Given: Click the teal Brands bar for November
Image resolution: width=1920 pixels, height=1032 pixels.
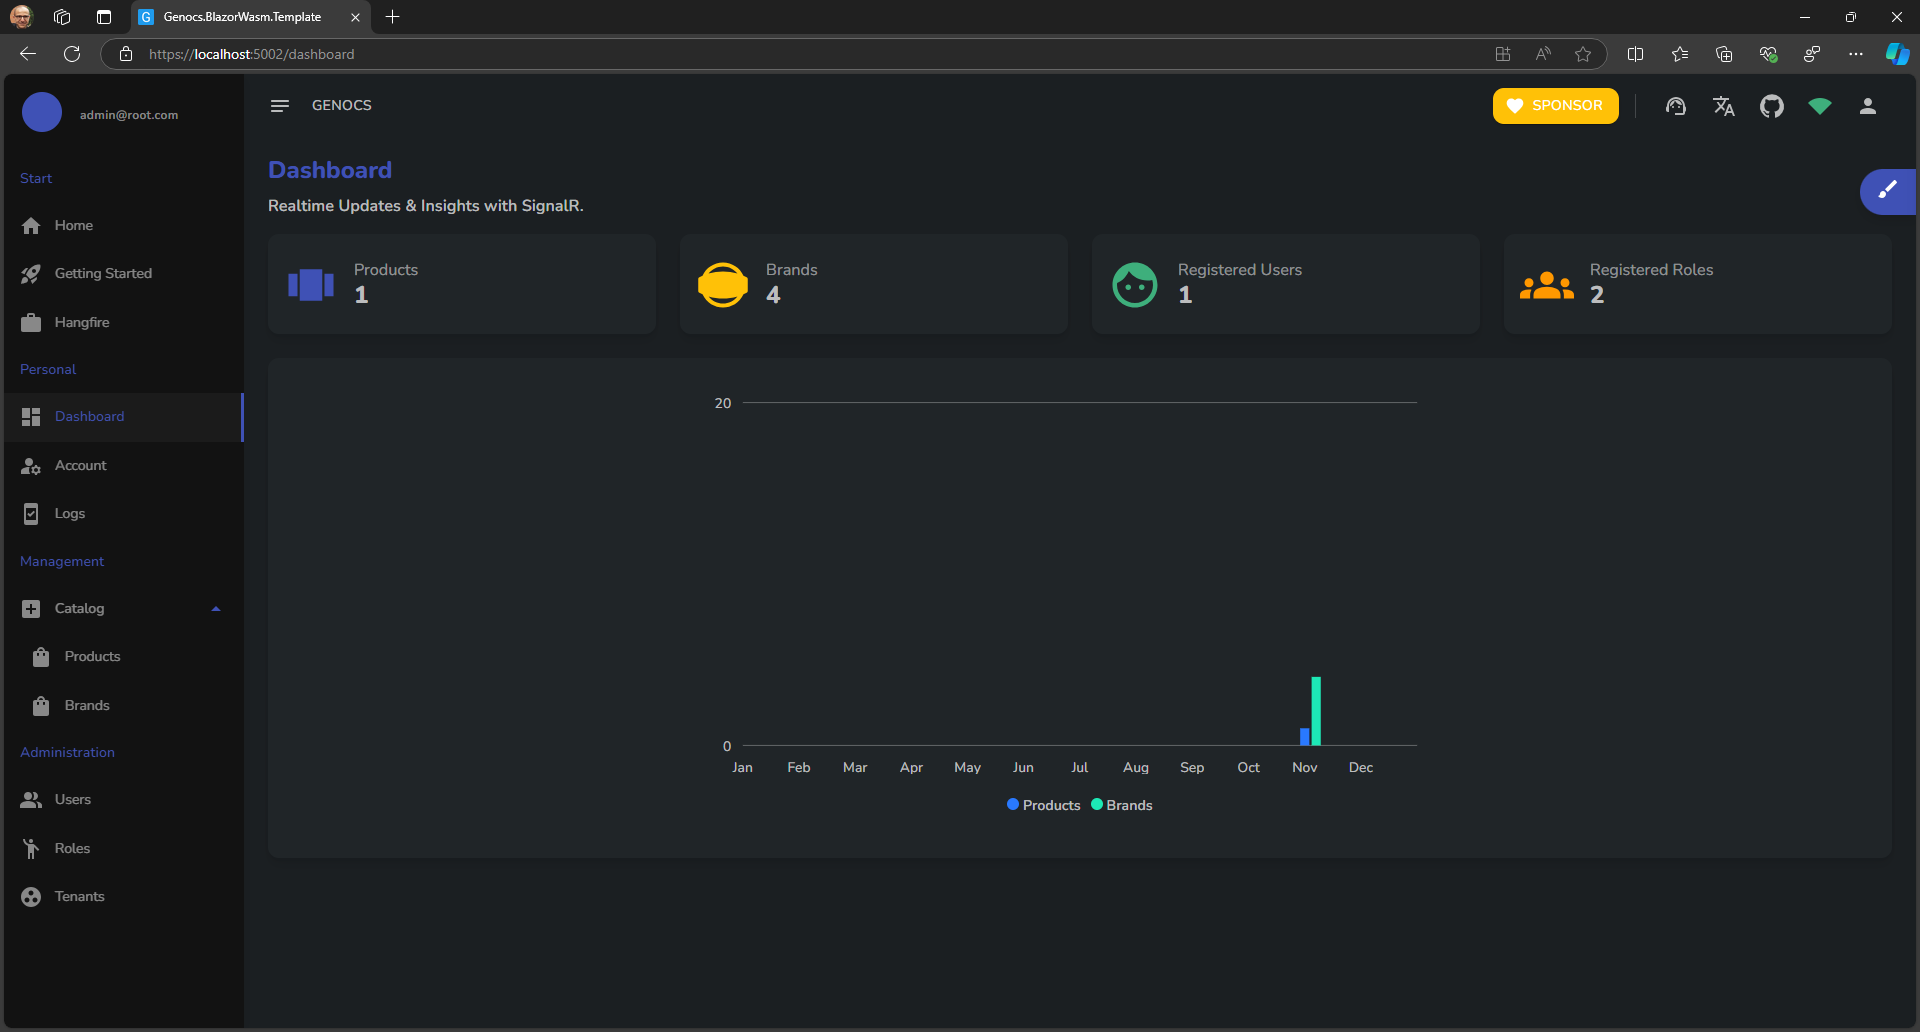Looking at the screenshot, I should [x=1316, y=711].
